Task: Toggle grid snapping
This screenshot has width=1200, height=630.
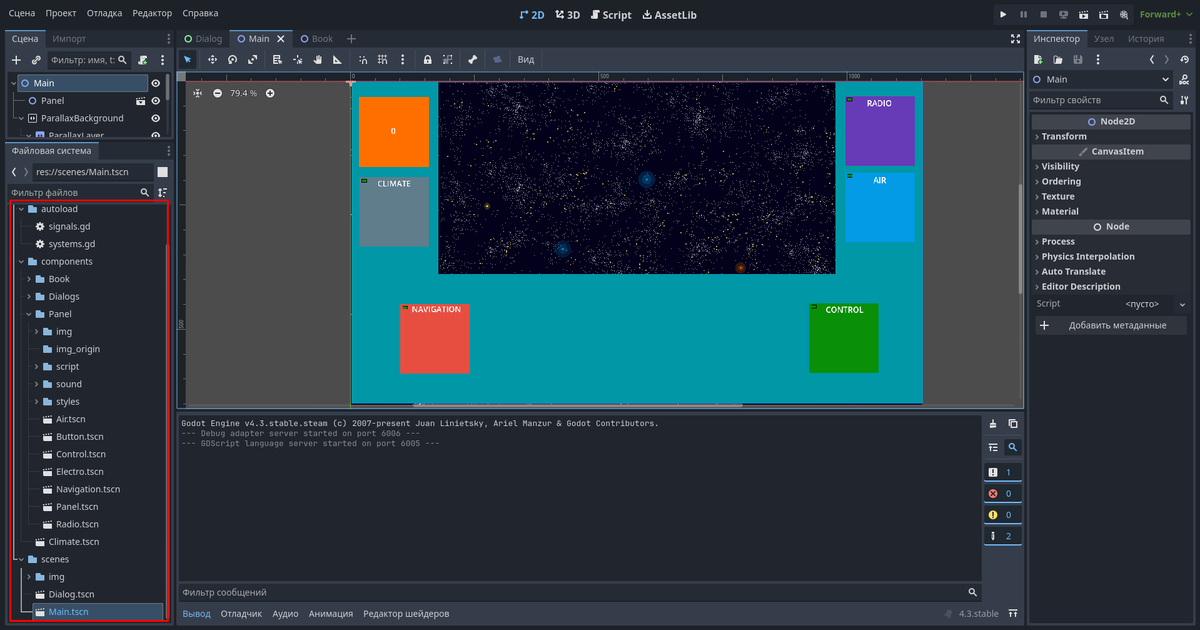Action: point(383,60)
